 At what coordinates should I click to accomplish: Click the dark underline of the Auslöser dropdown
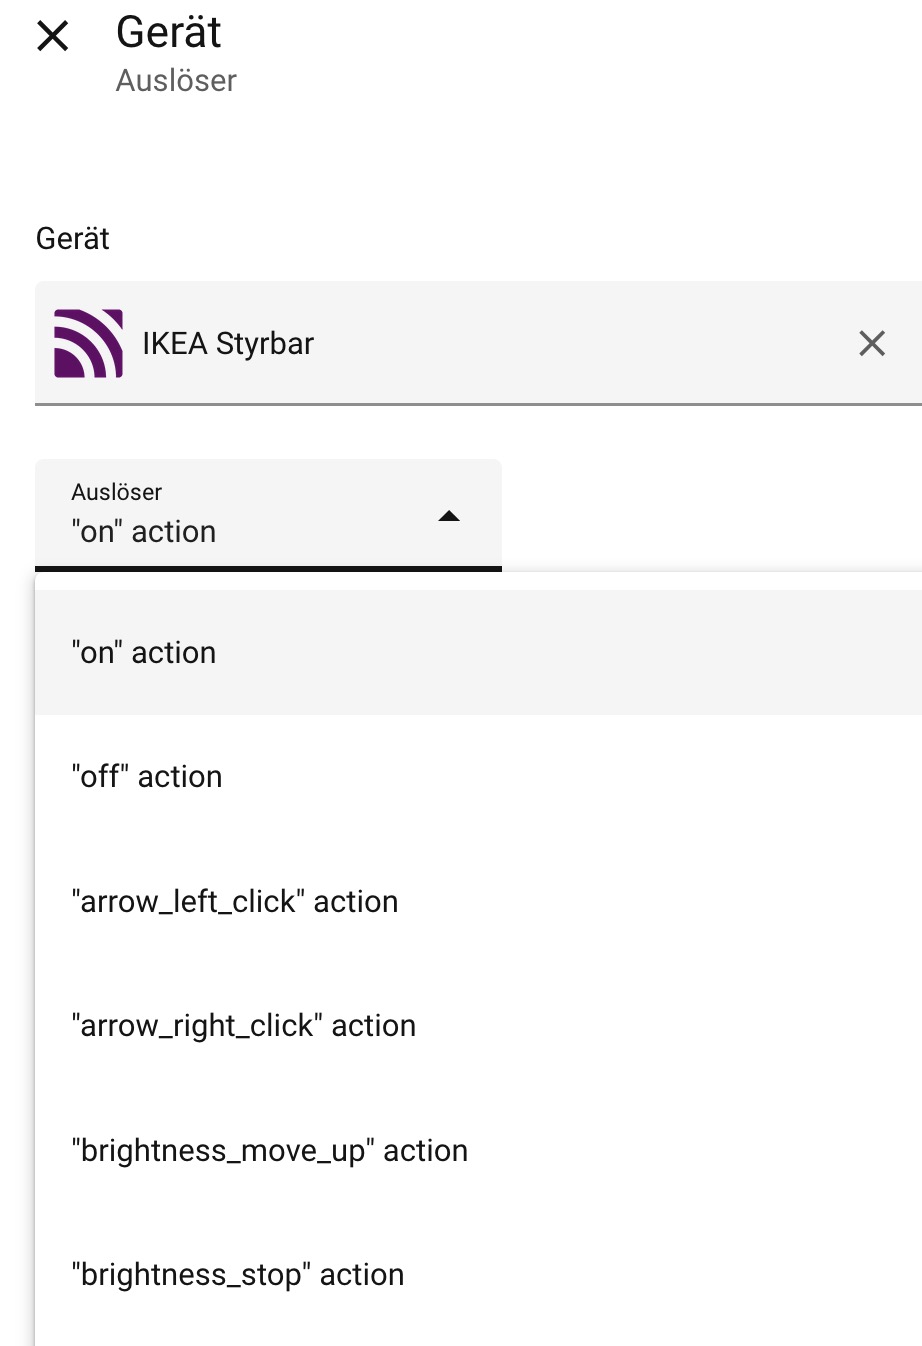click(268, 569)
